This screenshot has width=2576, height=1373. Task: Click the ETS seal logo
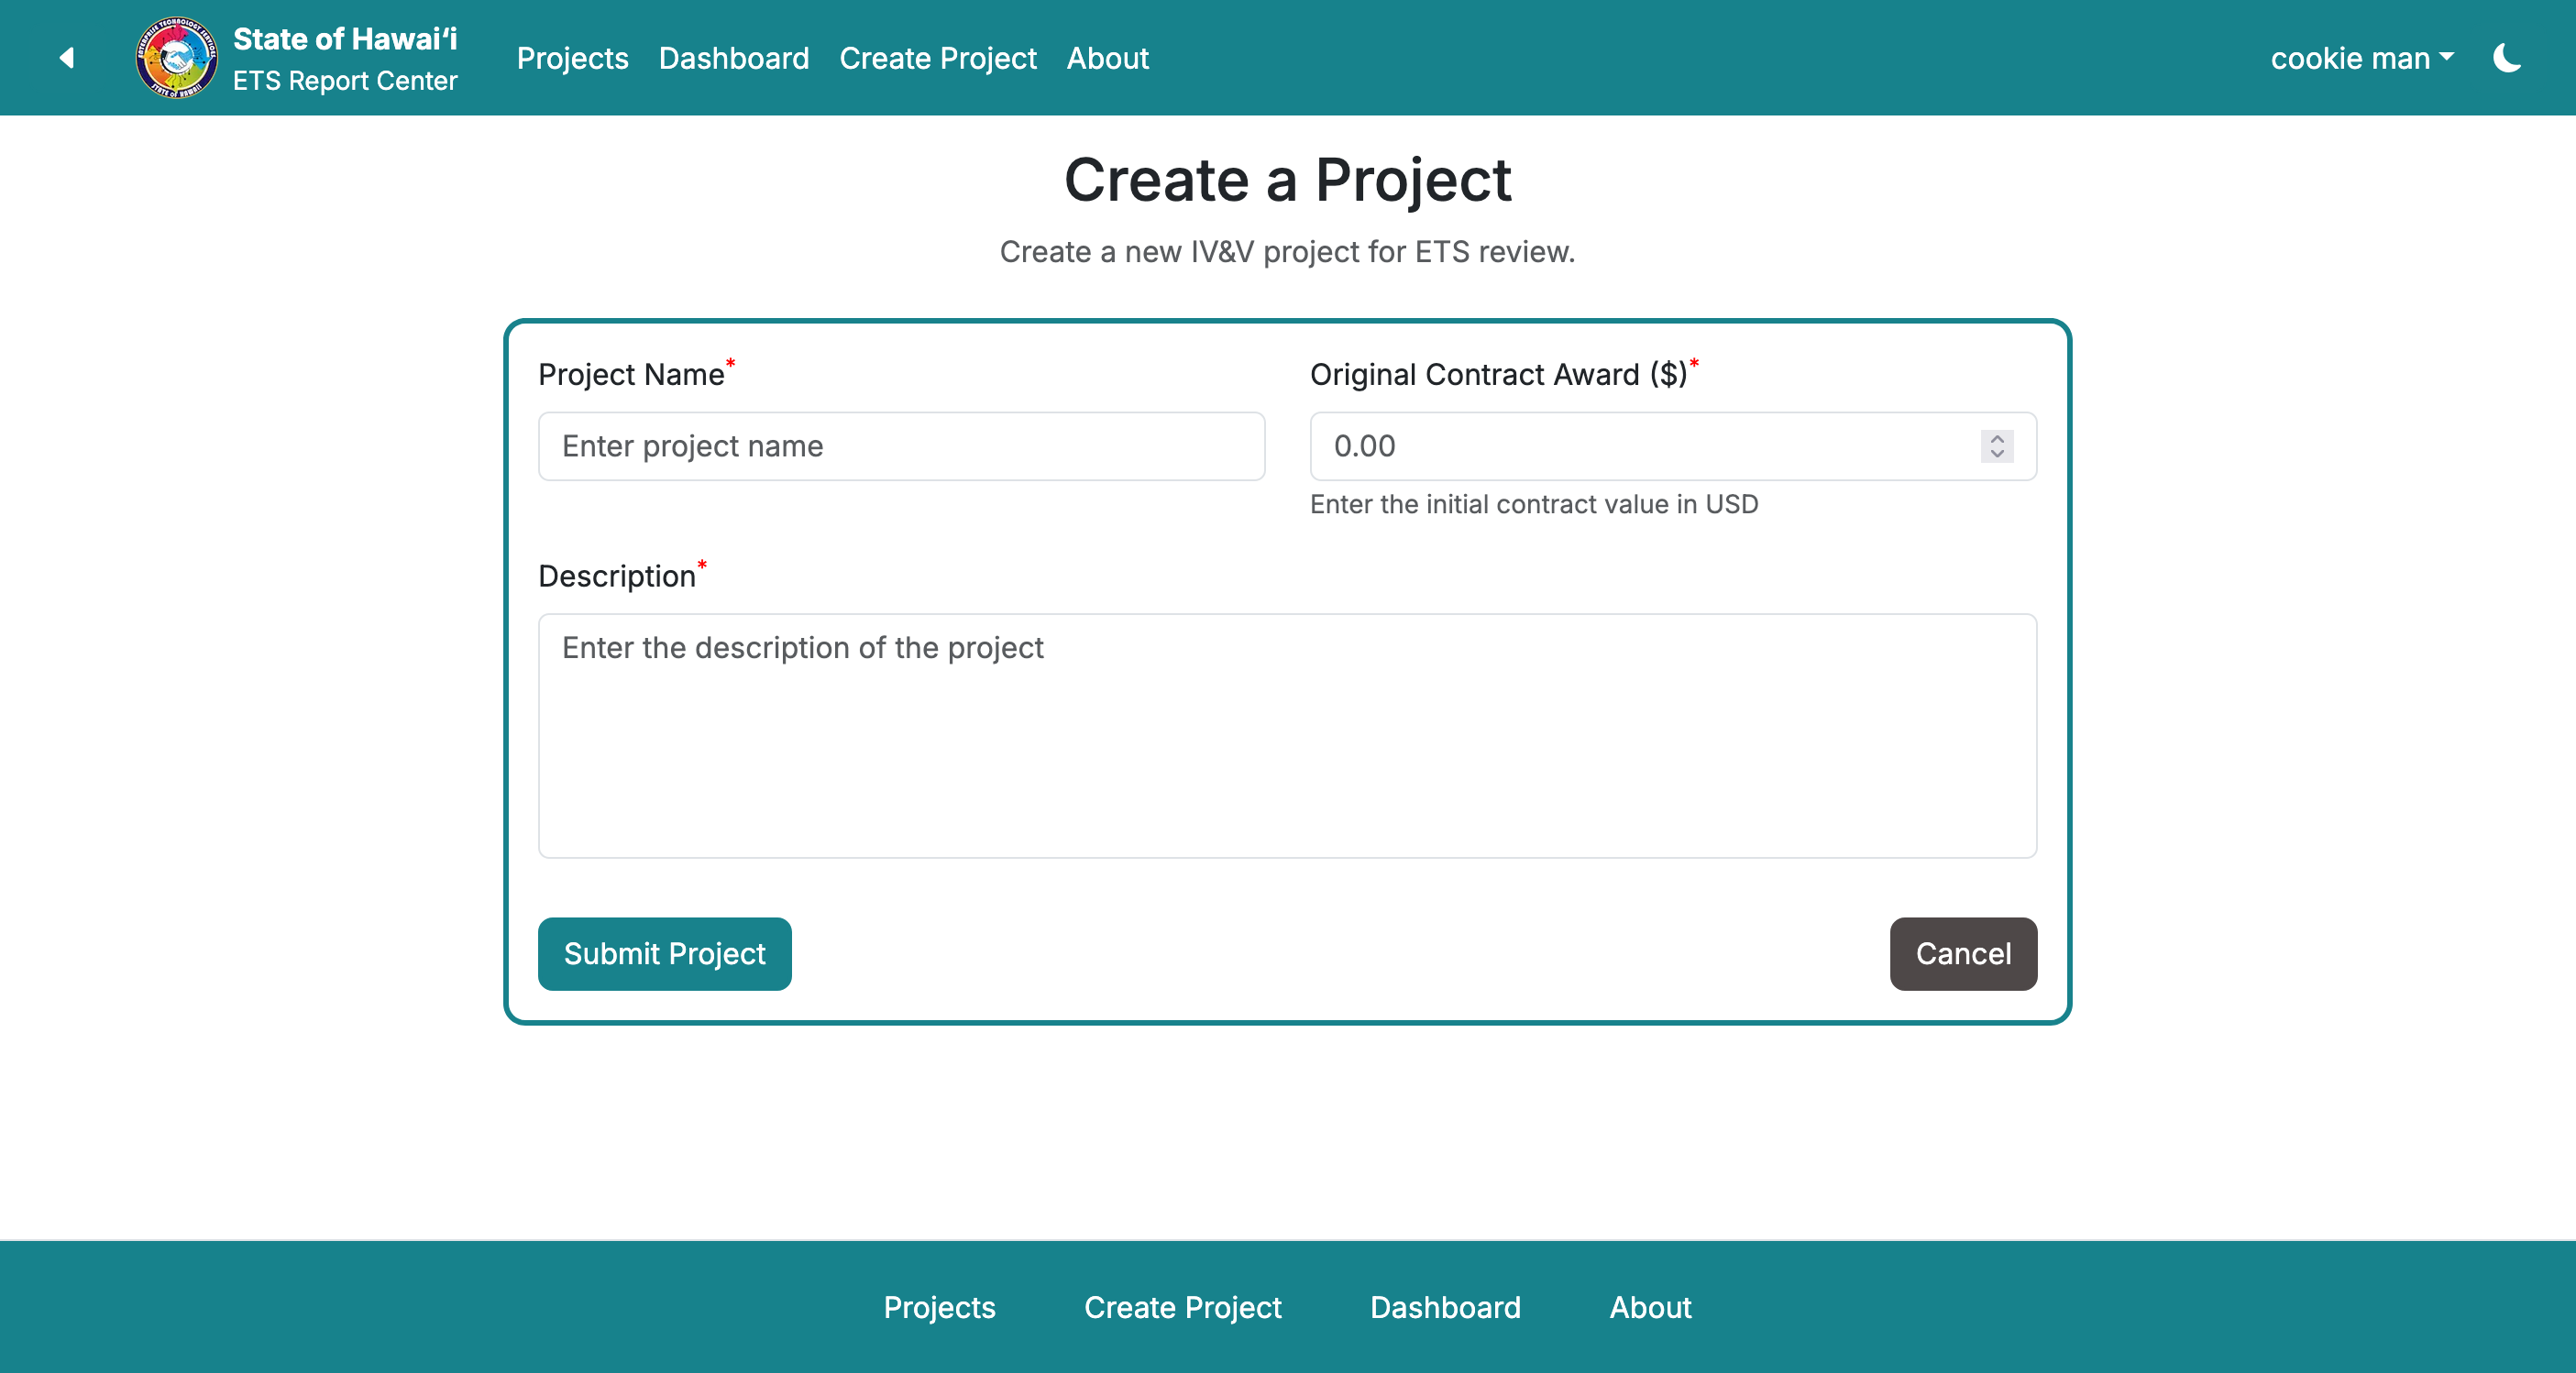tap(177, 58)
